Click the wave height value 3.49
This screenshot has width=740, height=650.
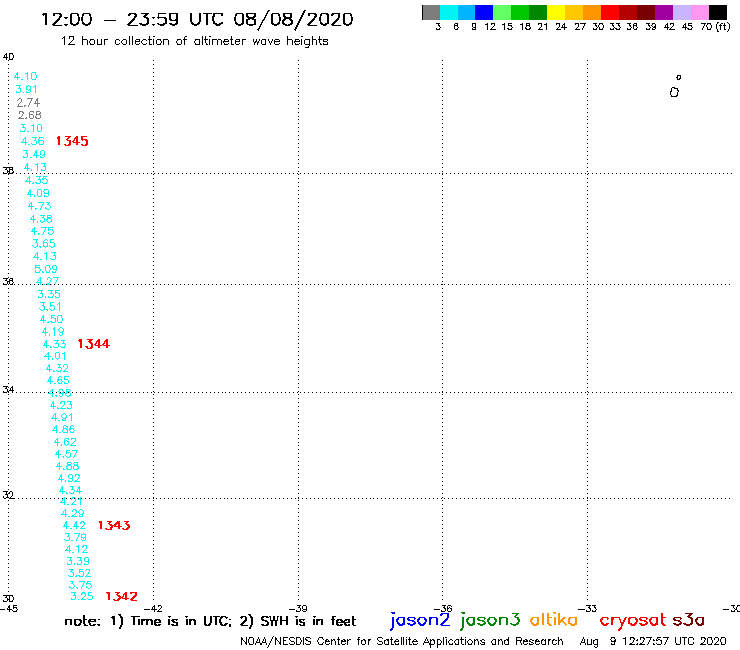(34, 154)
